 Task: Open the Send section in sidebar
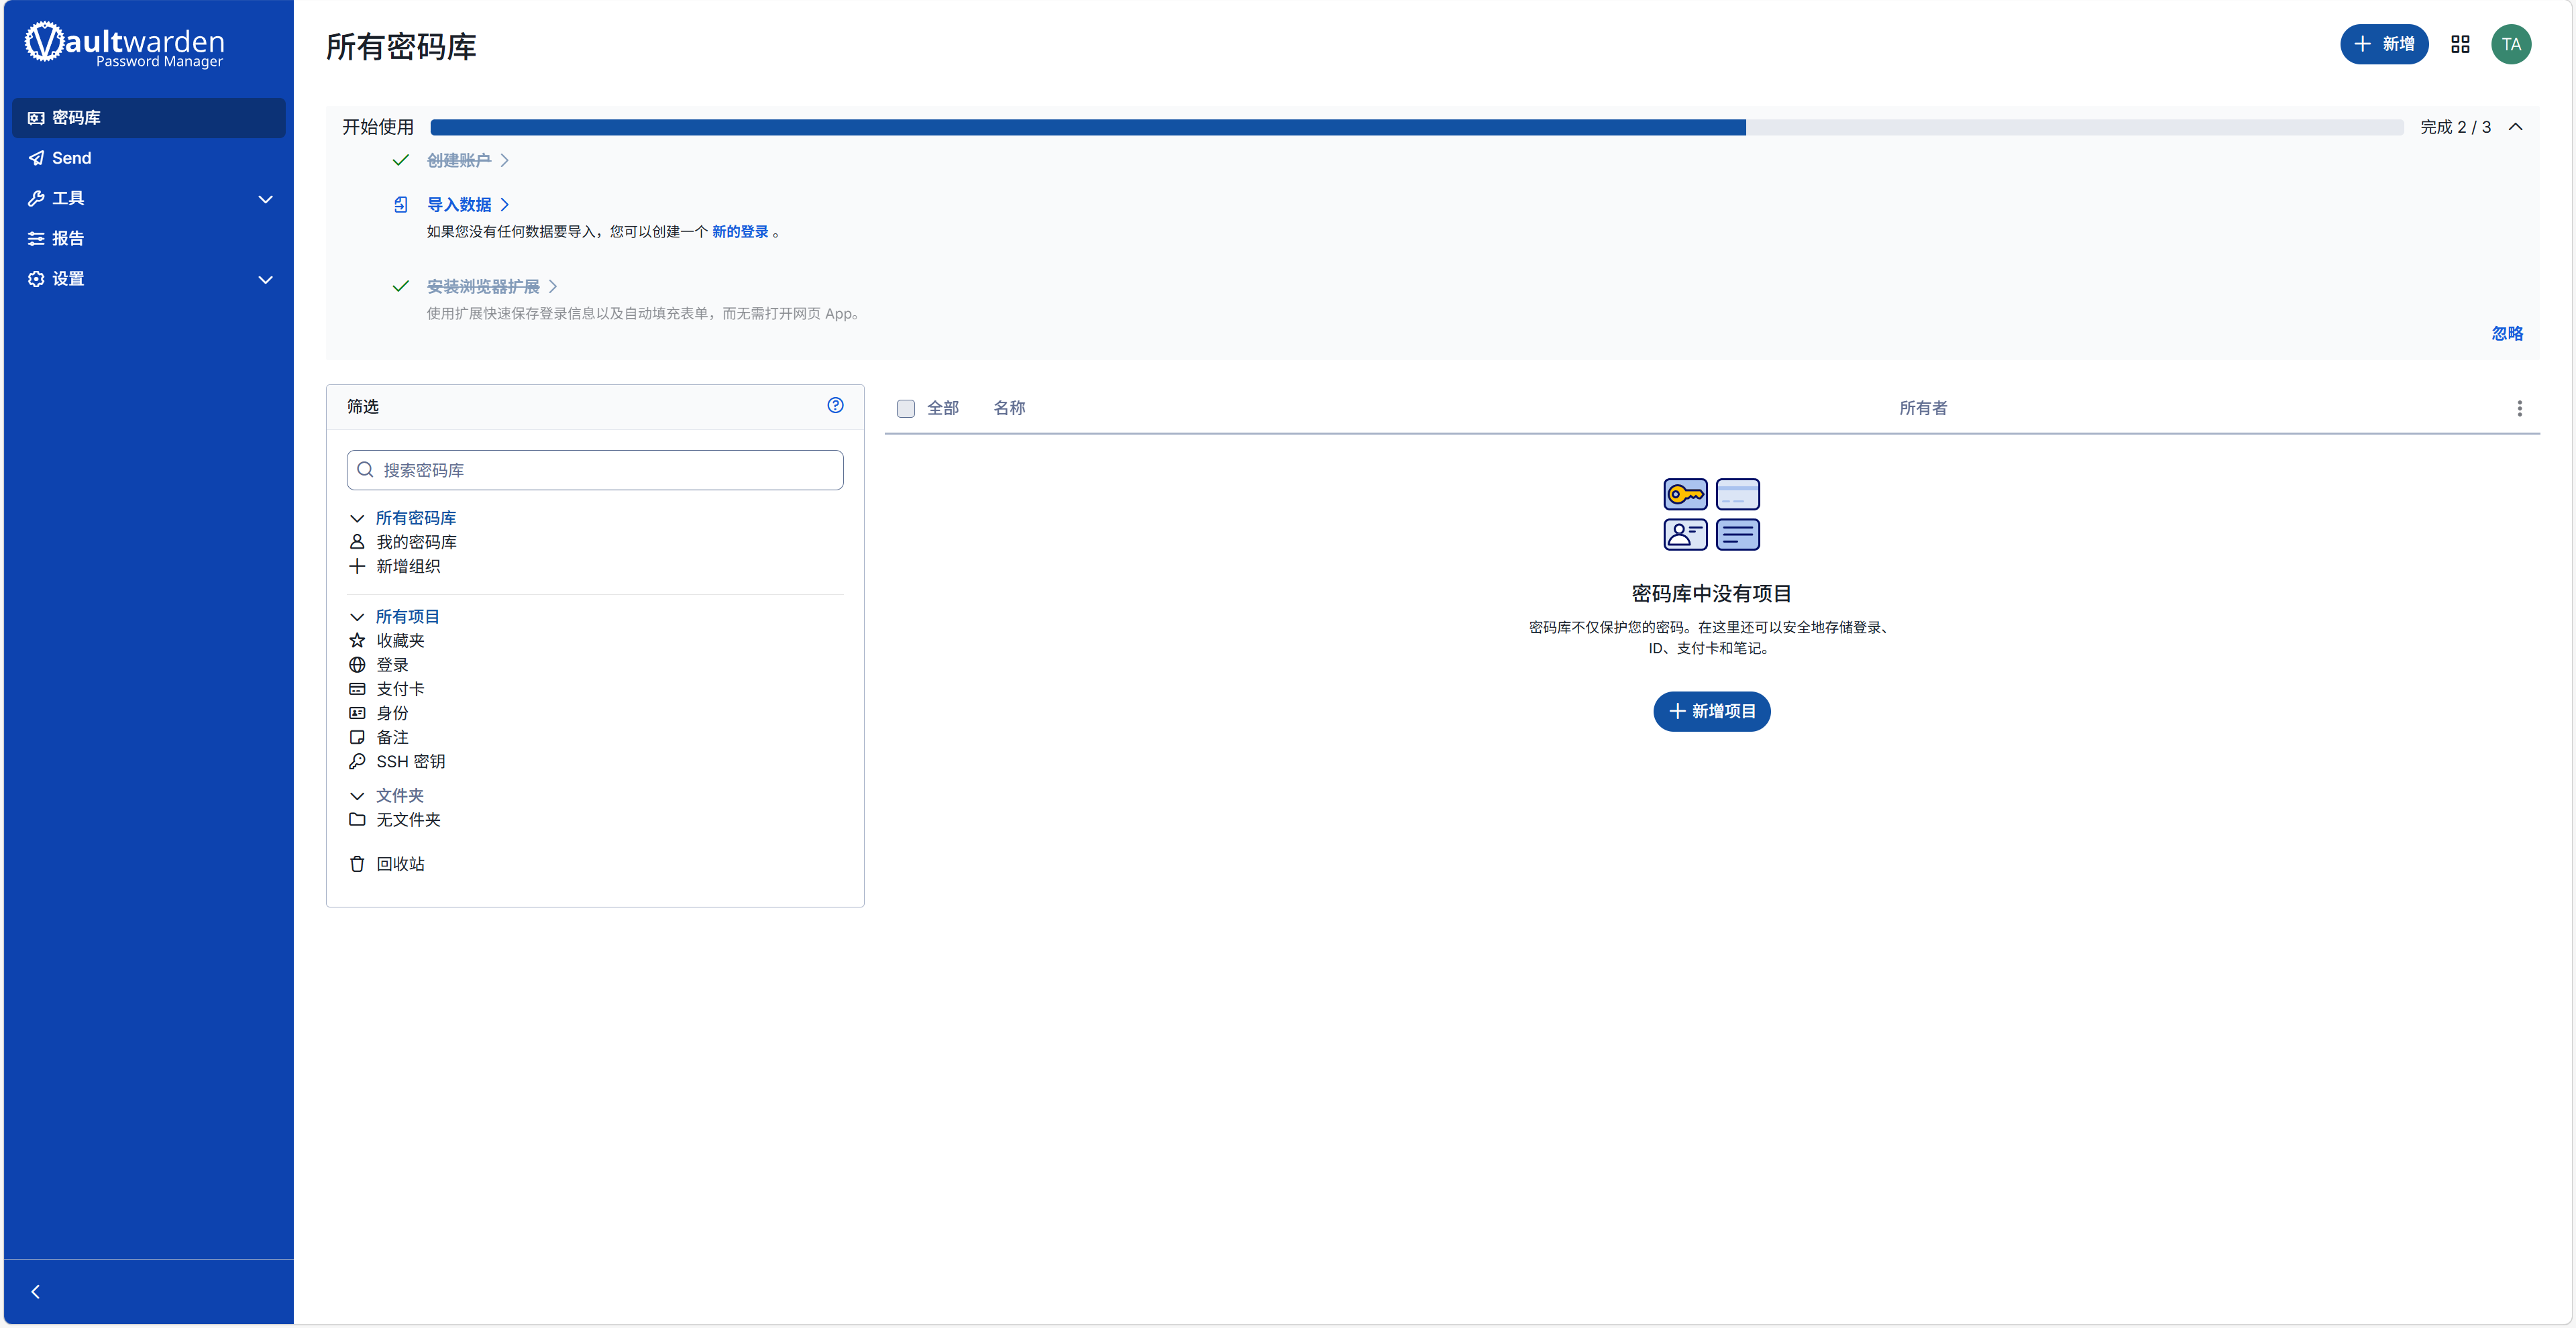pyautogui.click(x=71, y=158)
